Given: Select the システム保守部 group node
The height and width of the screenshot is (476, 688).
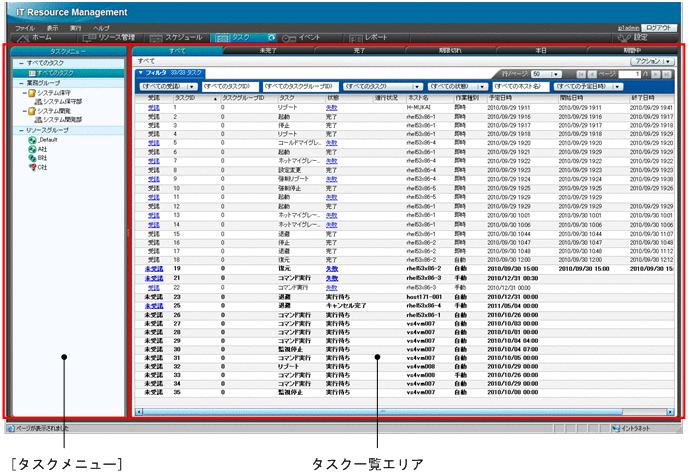Looking at the screenshot, I should [x=58, y=101].
